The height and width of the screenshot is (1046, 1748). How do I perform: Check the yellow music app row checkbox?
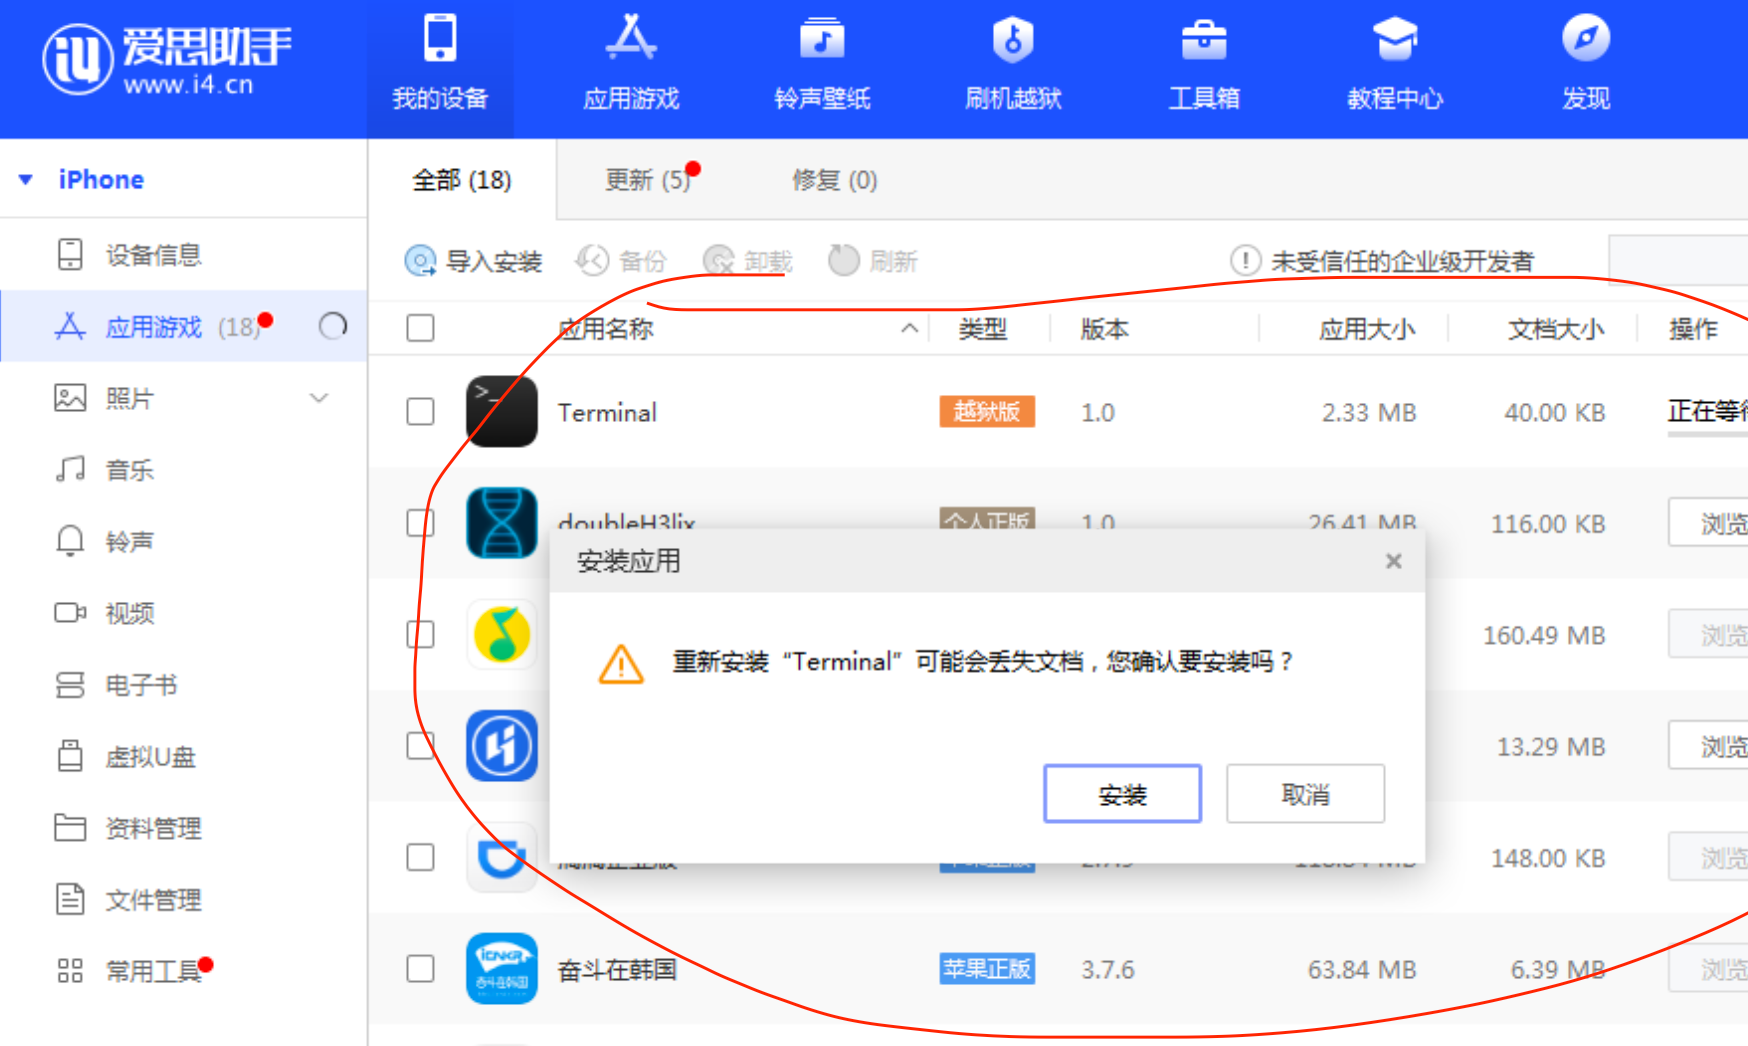[420, 634]
